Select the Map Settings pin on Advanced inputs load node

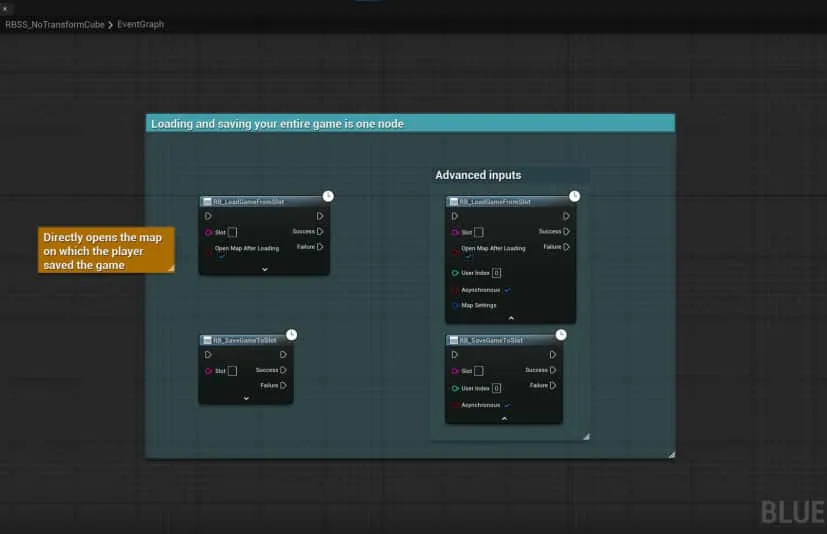(455, 306)
